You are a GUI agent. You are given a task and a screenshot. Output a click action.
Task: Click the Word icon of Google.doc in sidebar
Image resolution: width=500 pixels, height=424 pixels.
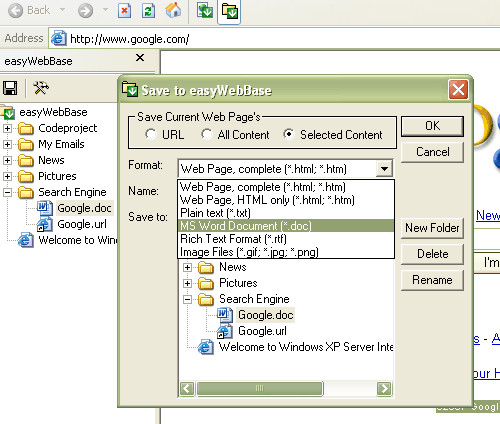[x=44, y=208]
